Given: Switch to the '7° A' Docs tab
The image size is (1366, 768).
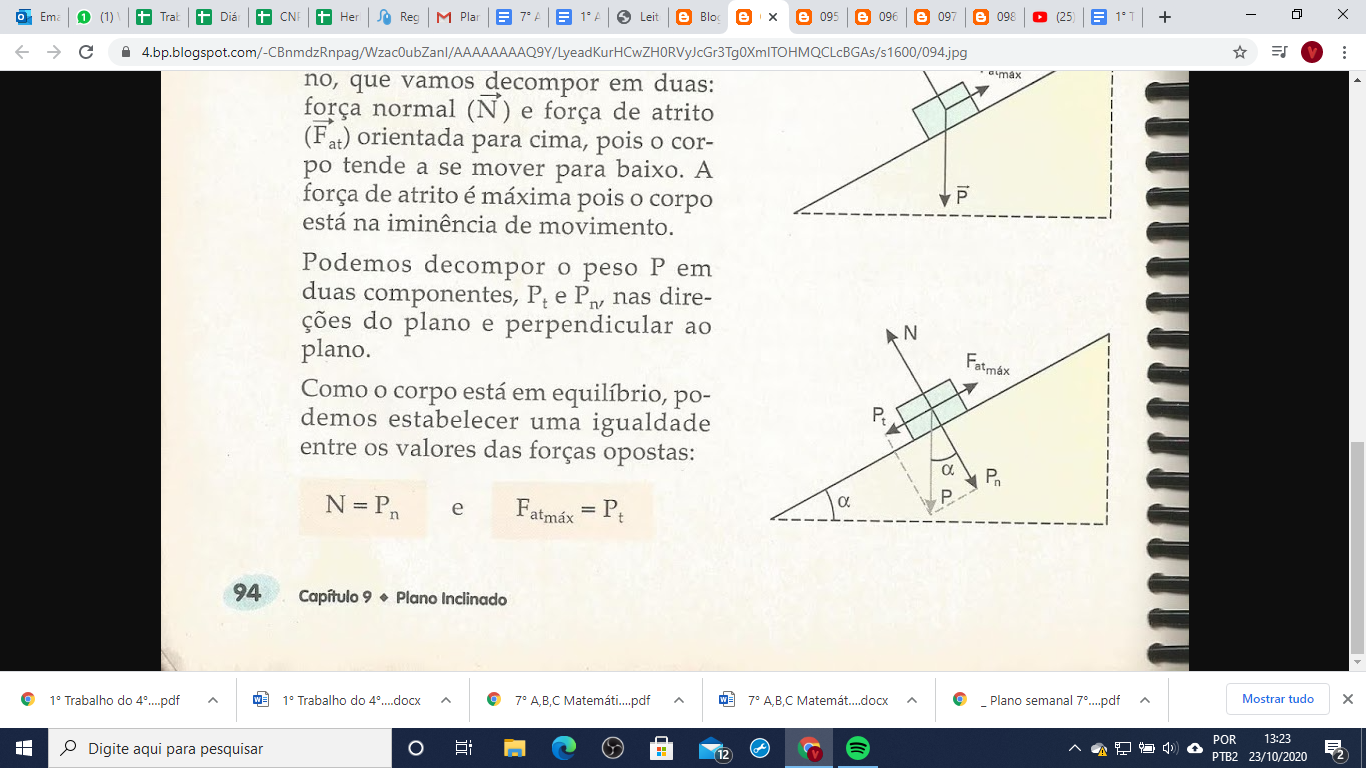Looking at the screenshot, I should coord(517,17).
